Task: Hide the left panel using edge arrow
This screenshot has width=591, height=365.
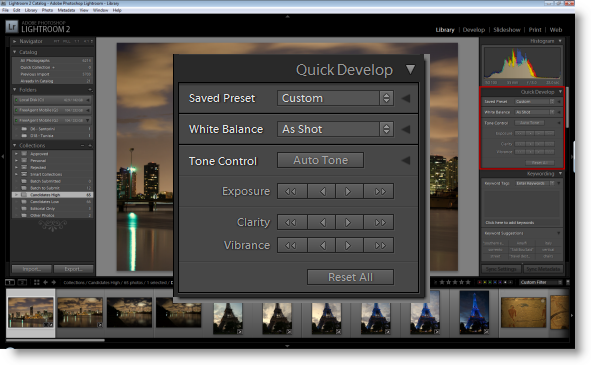Action: pyautogui.click(x=3, y=156)
